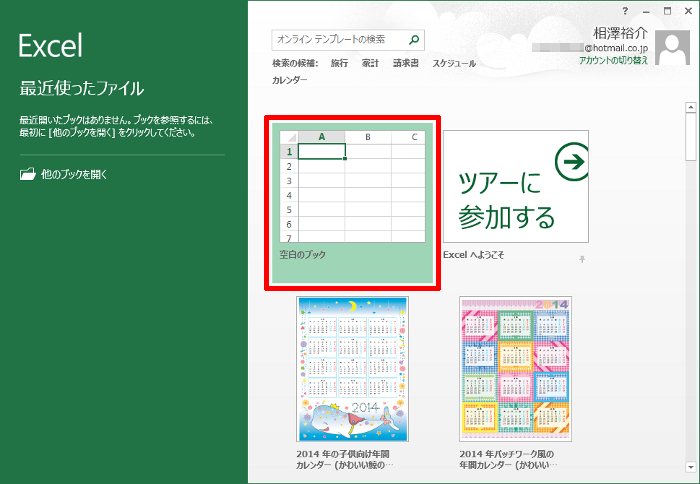The image size is (700, 484).
Task: Close the Excel window
Action: click(x=688, y=11)
